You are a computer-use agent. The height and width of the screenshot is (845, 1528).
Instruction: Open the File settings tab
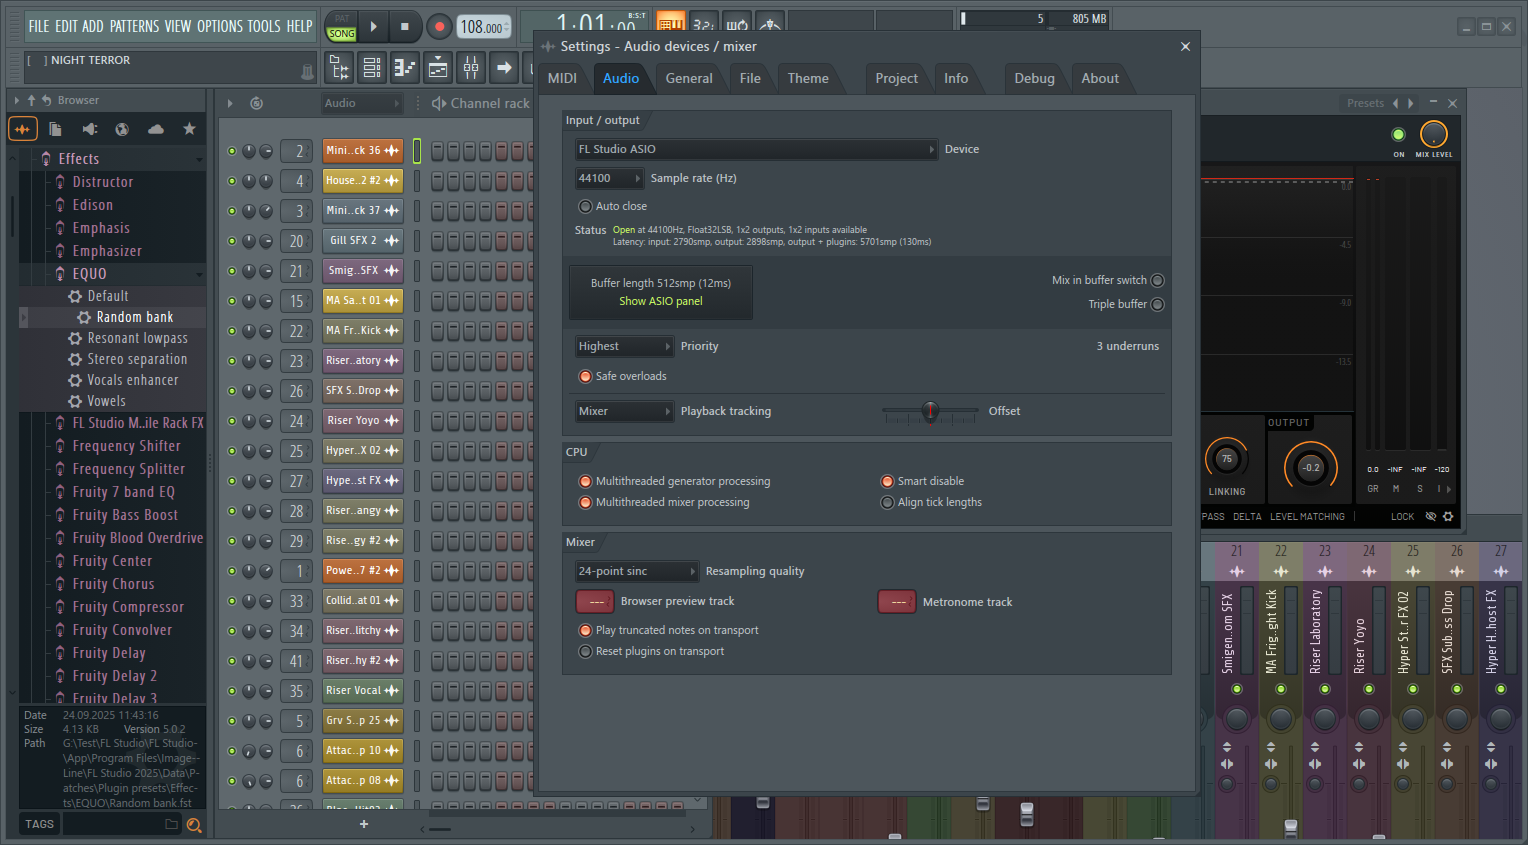(750, 79)
